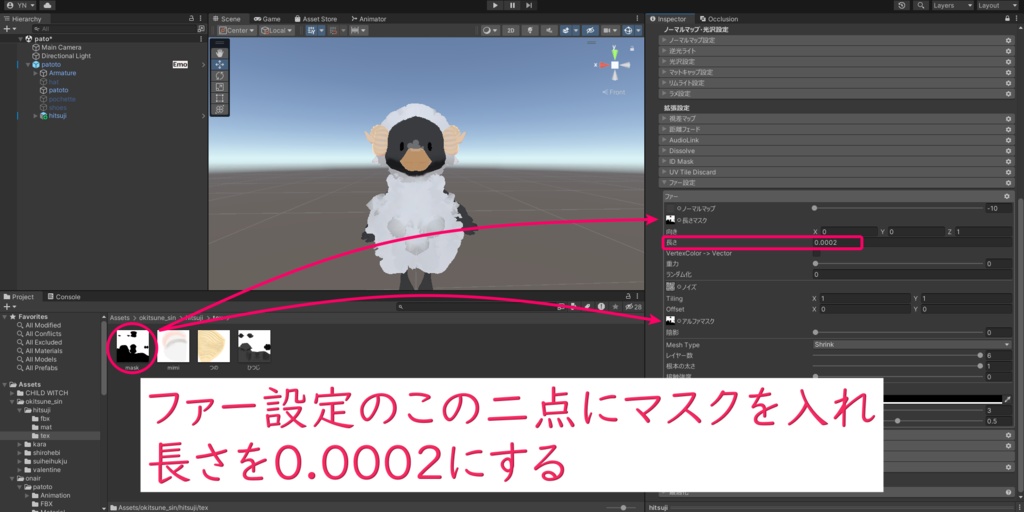Open the Local handle rotation dropdown
This screenshot has width=1024, height=512.
277,30
